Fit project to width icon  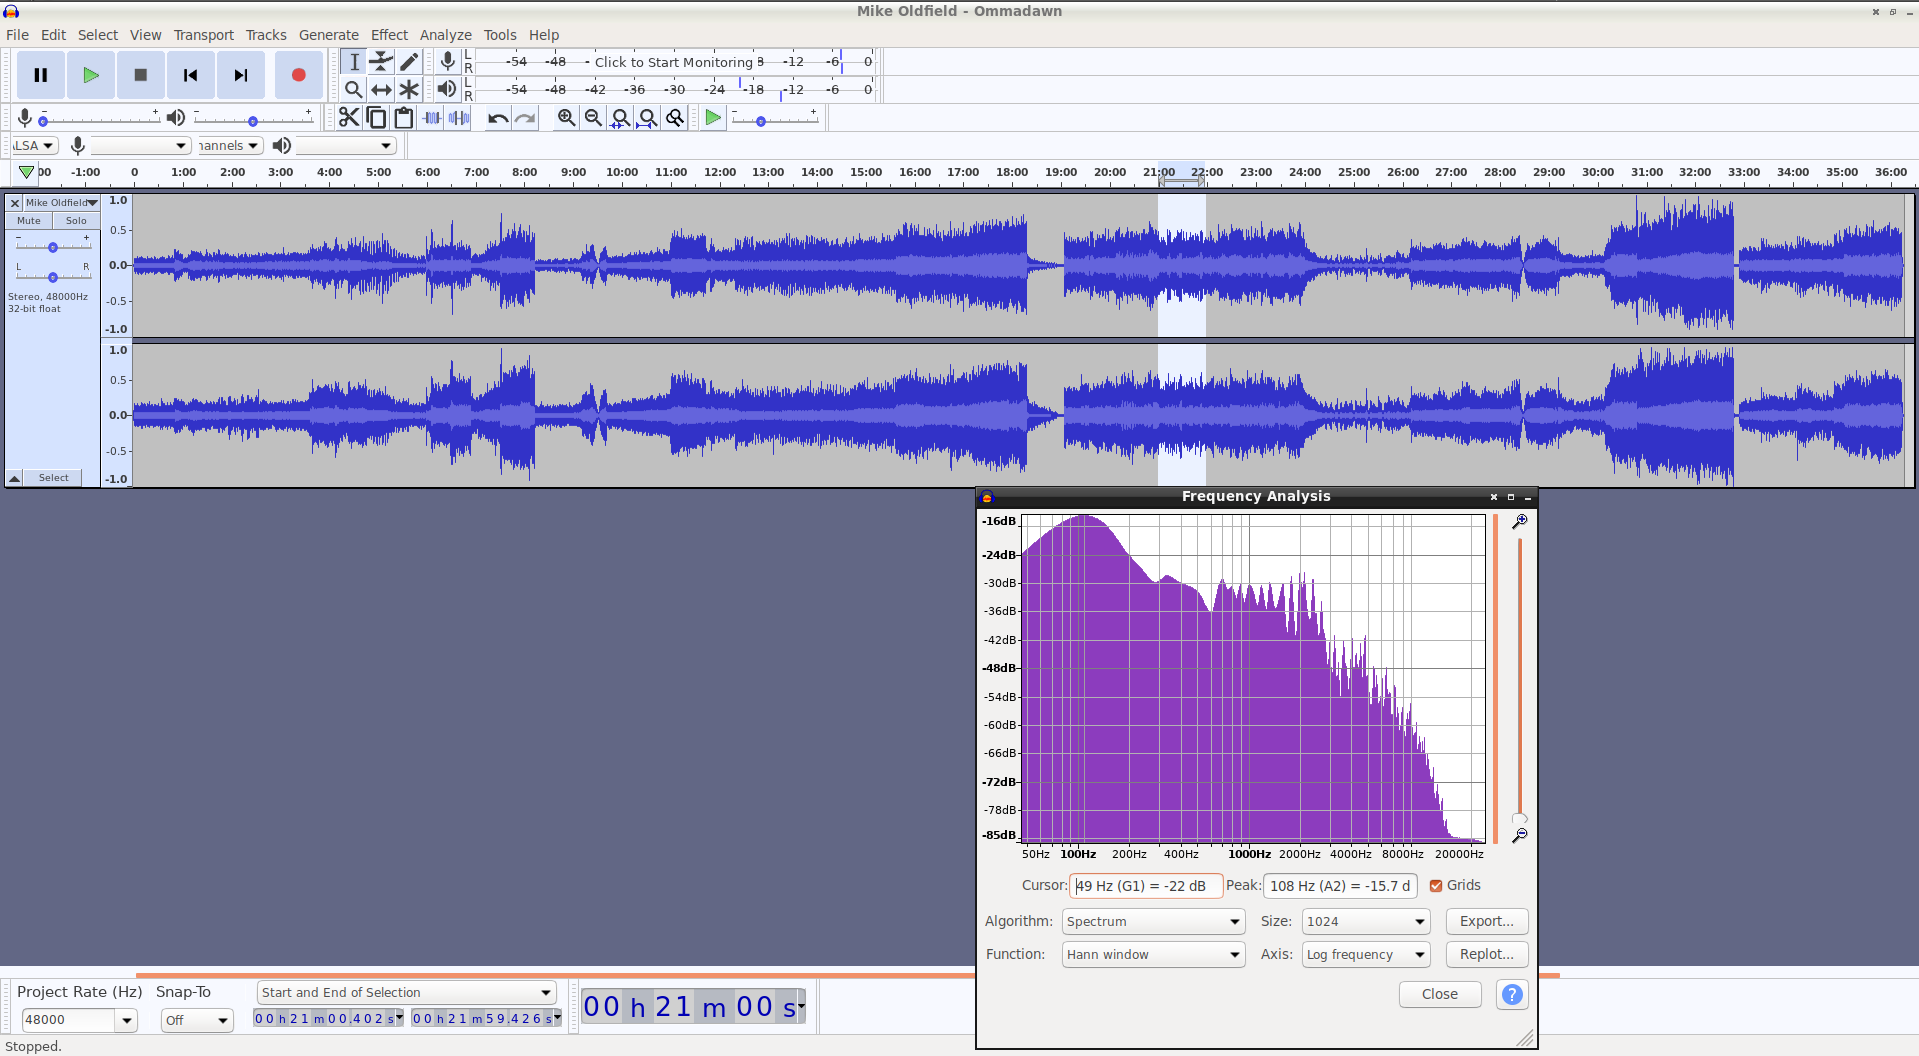(x=648, y=118)
